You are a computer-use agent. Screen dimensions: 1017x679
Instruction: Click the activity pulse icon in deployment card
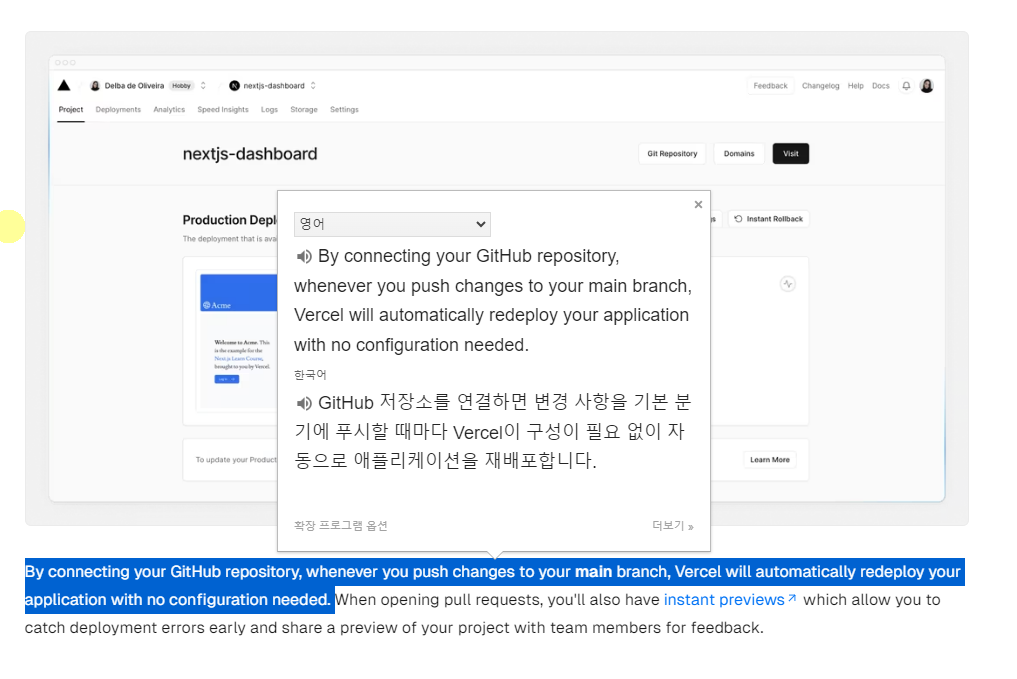[787, 284]
